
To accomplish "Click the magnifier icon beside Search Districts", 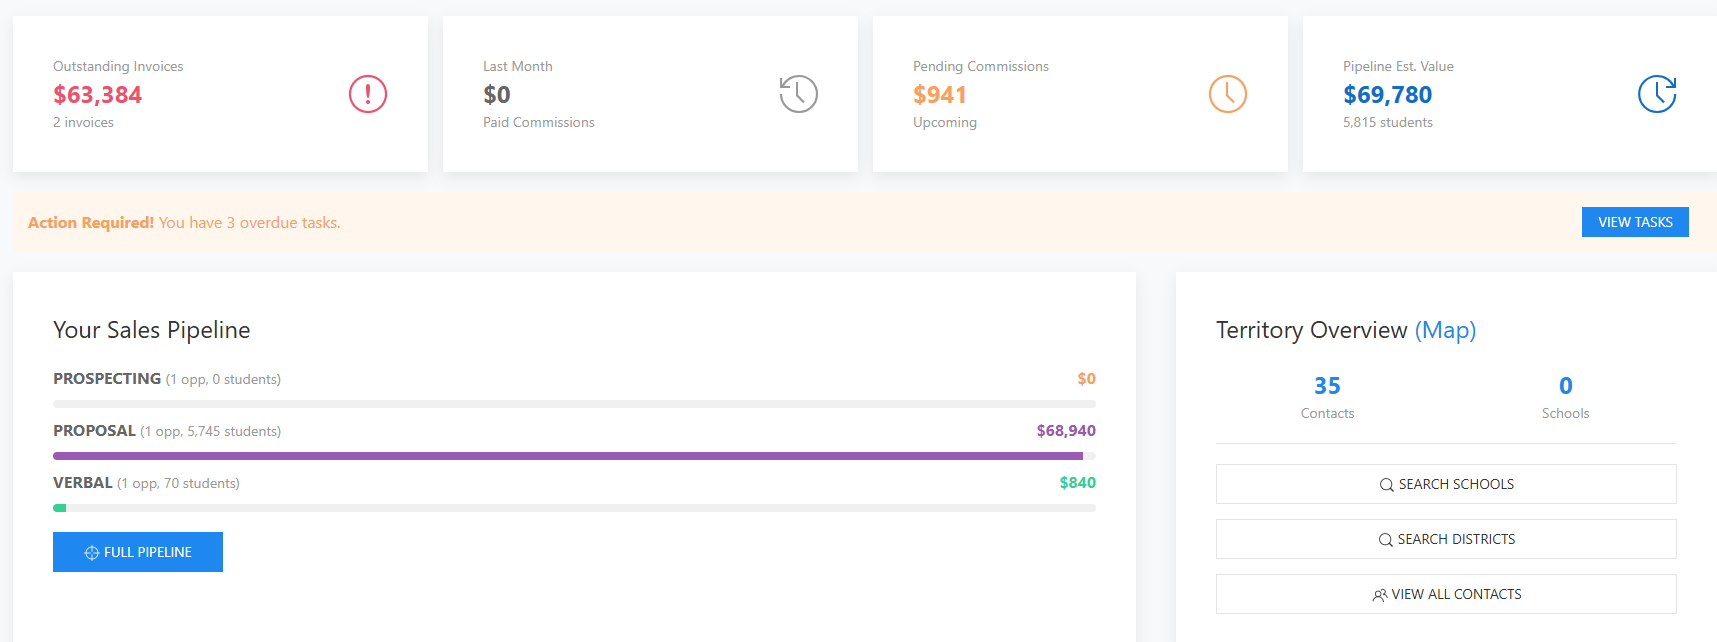I will coord(1385,540).
